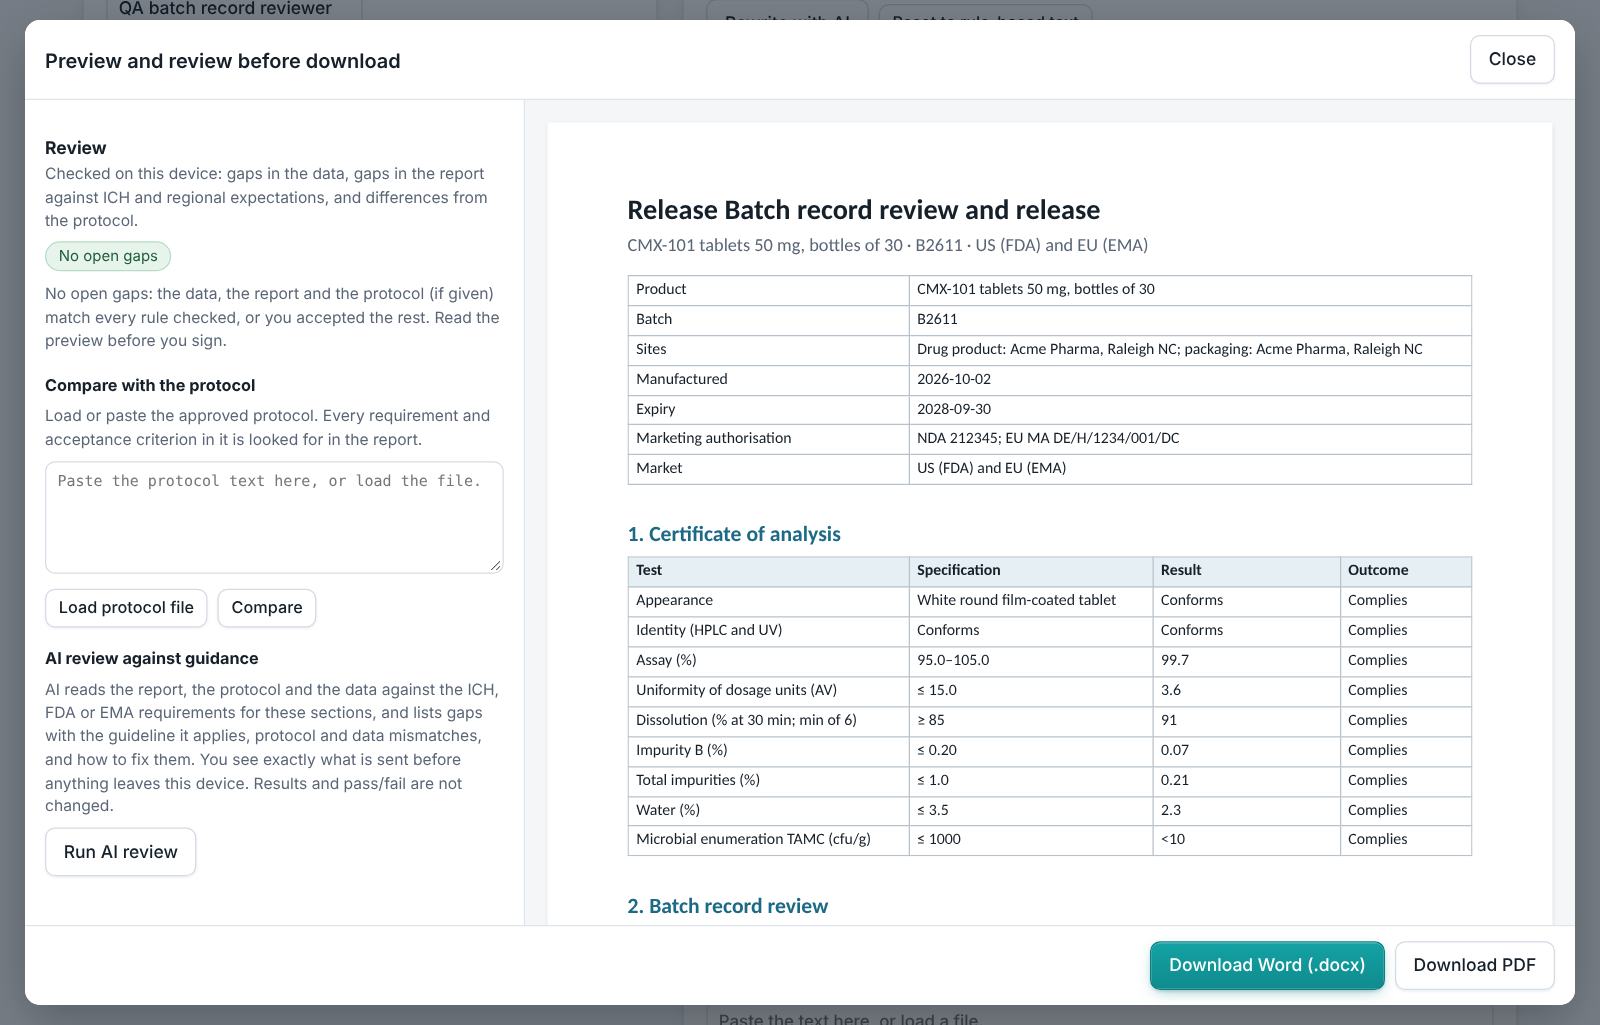Screen dimensions: 1600x1025
Task: Download the Word .docx report
Action: coord(1267,965)
